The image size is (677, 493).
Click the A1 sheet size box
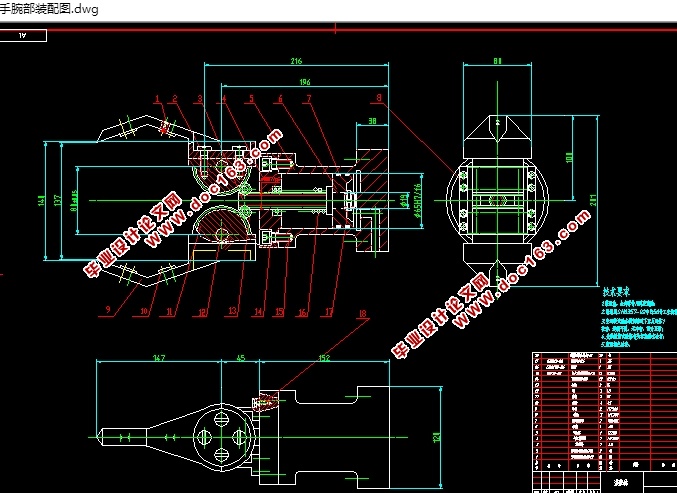pyautogui.click(x=23, y=35)
